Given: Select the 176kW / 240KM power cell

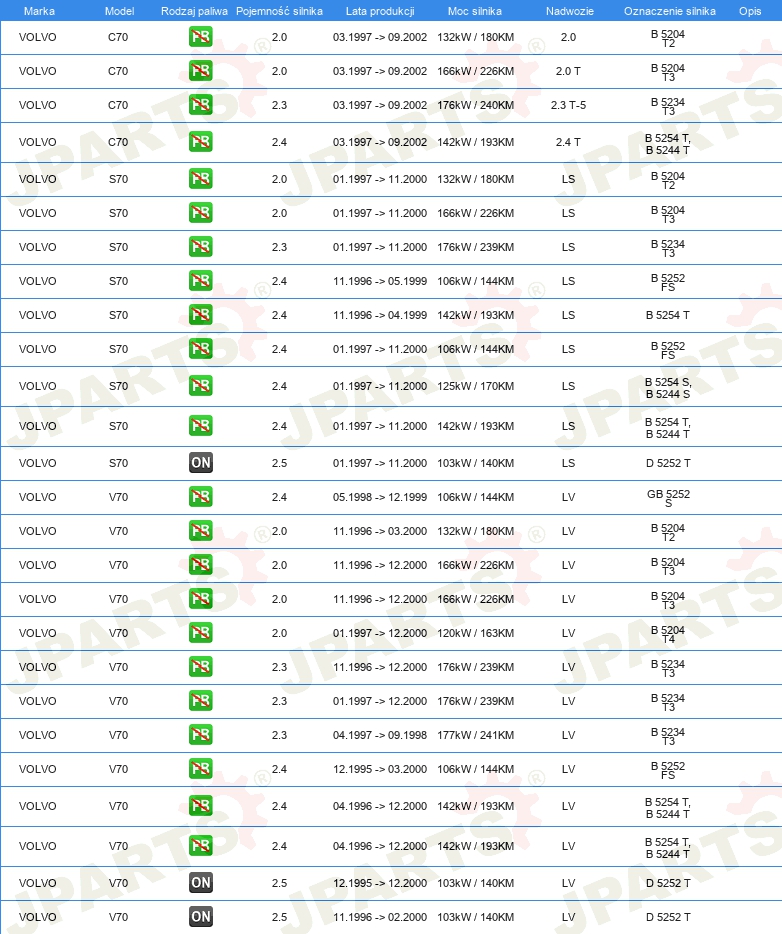Looking at the screenshot, I should (475, 105).
